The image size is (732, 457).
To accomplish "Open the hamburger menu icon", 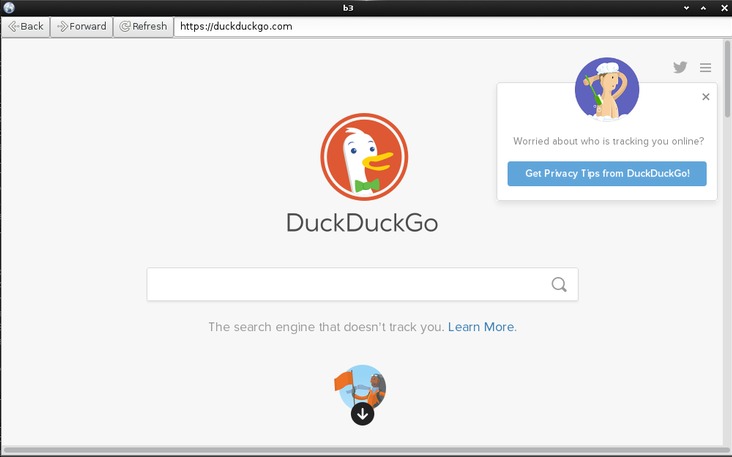I will coord(705,68).
